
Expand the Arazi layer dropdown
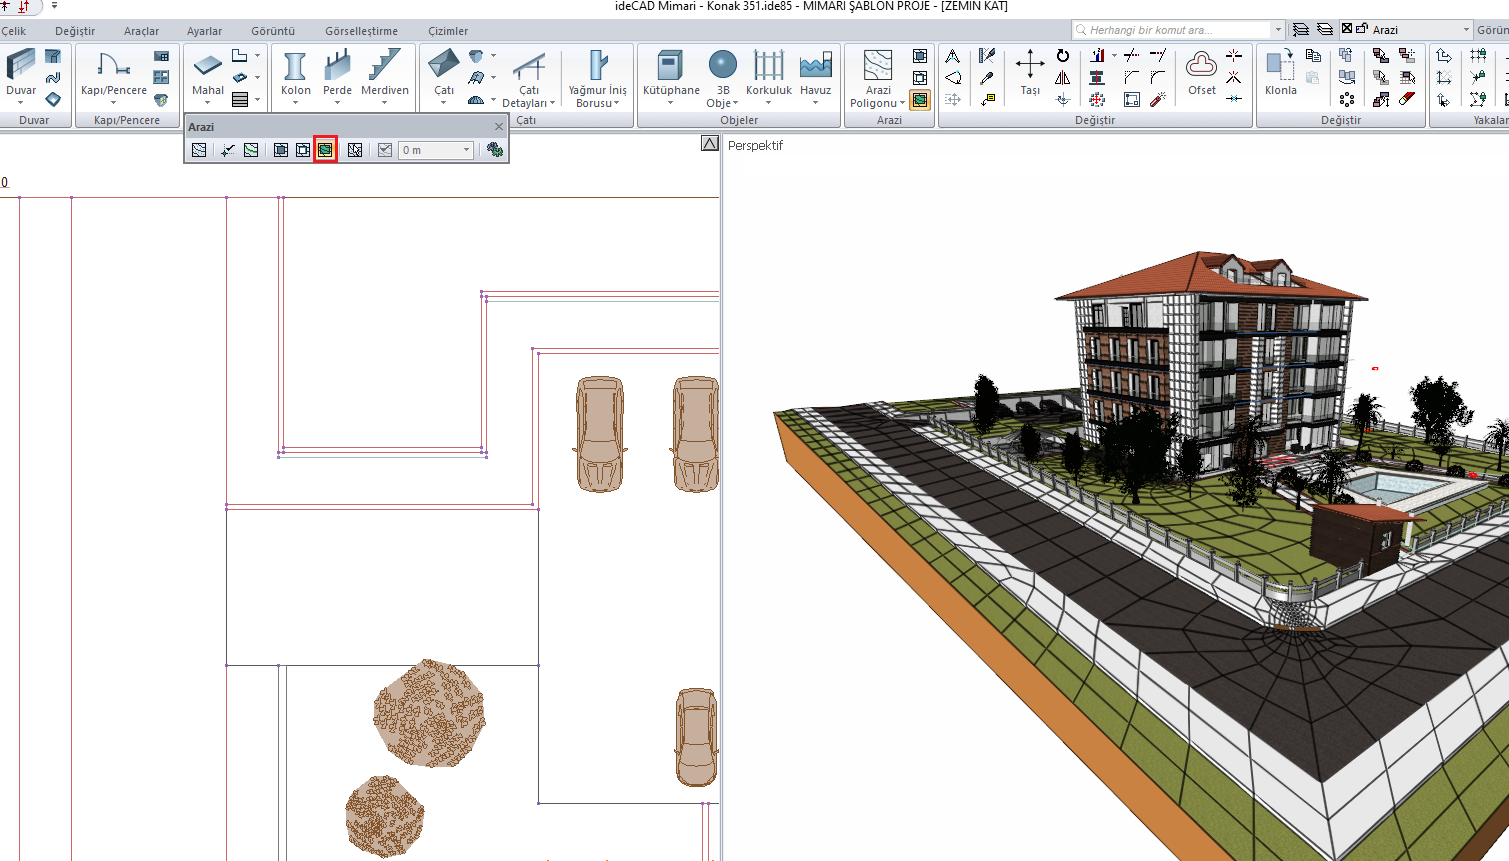[x=1466, y=30]
